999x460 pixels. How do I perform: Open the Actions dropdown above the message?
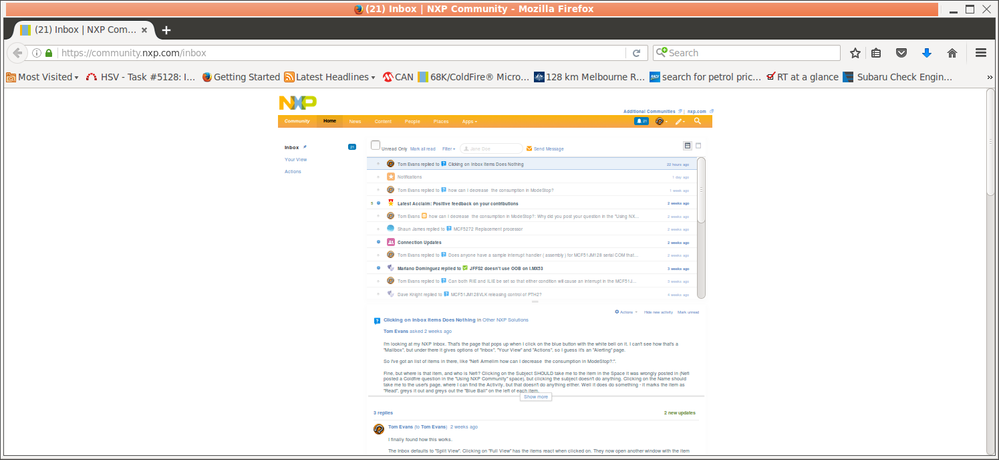(626, 312)
